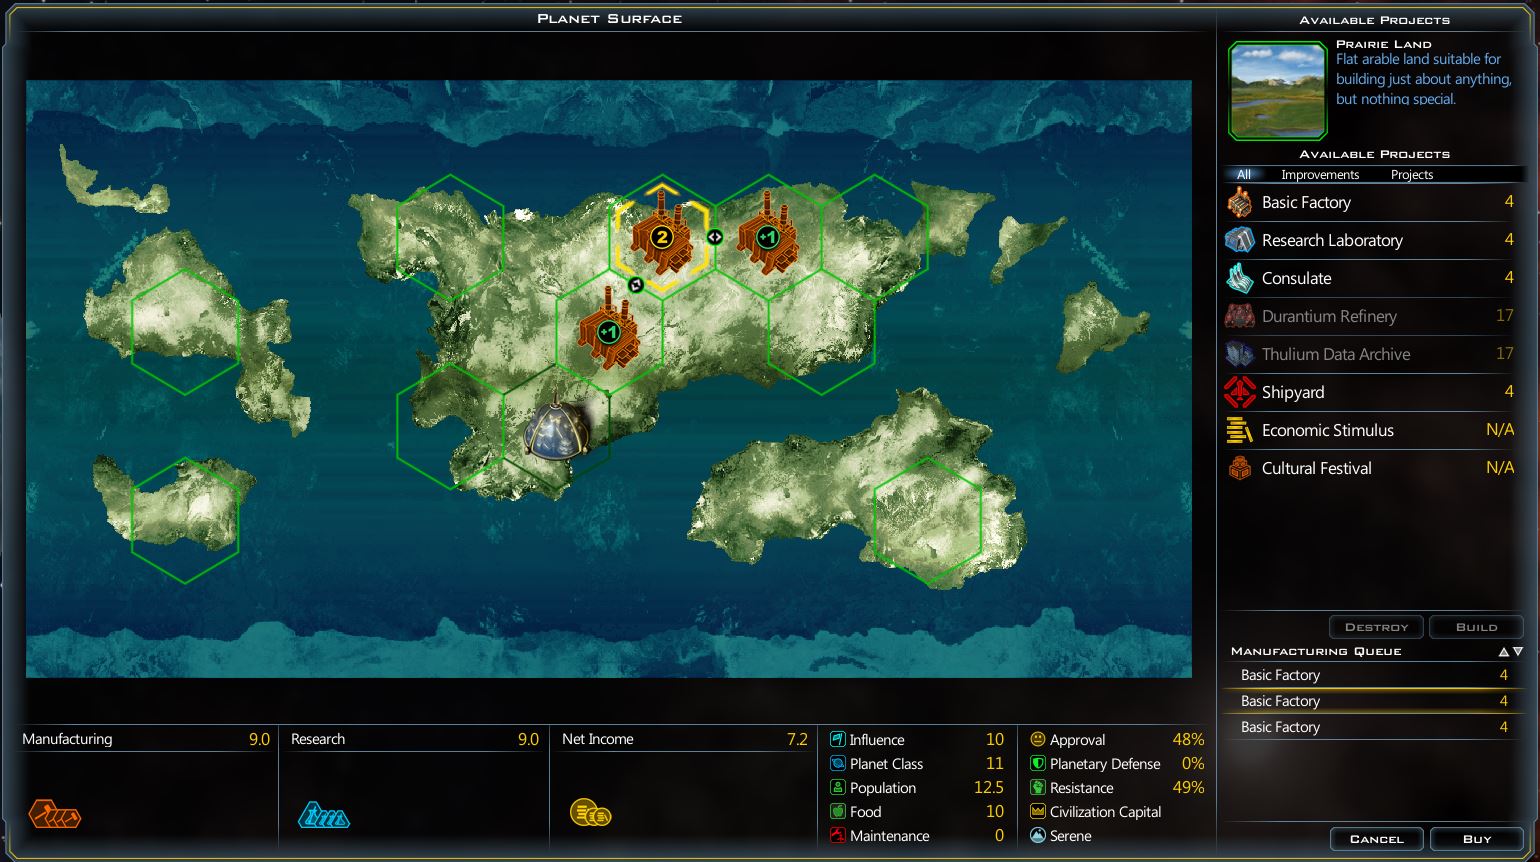Screen dimensions: 1540x862
Task: Select the +1 factory right of the highlighted factory
Action: point(767,235)
